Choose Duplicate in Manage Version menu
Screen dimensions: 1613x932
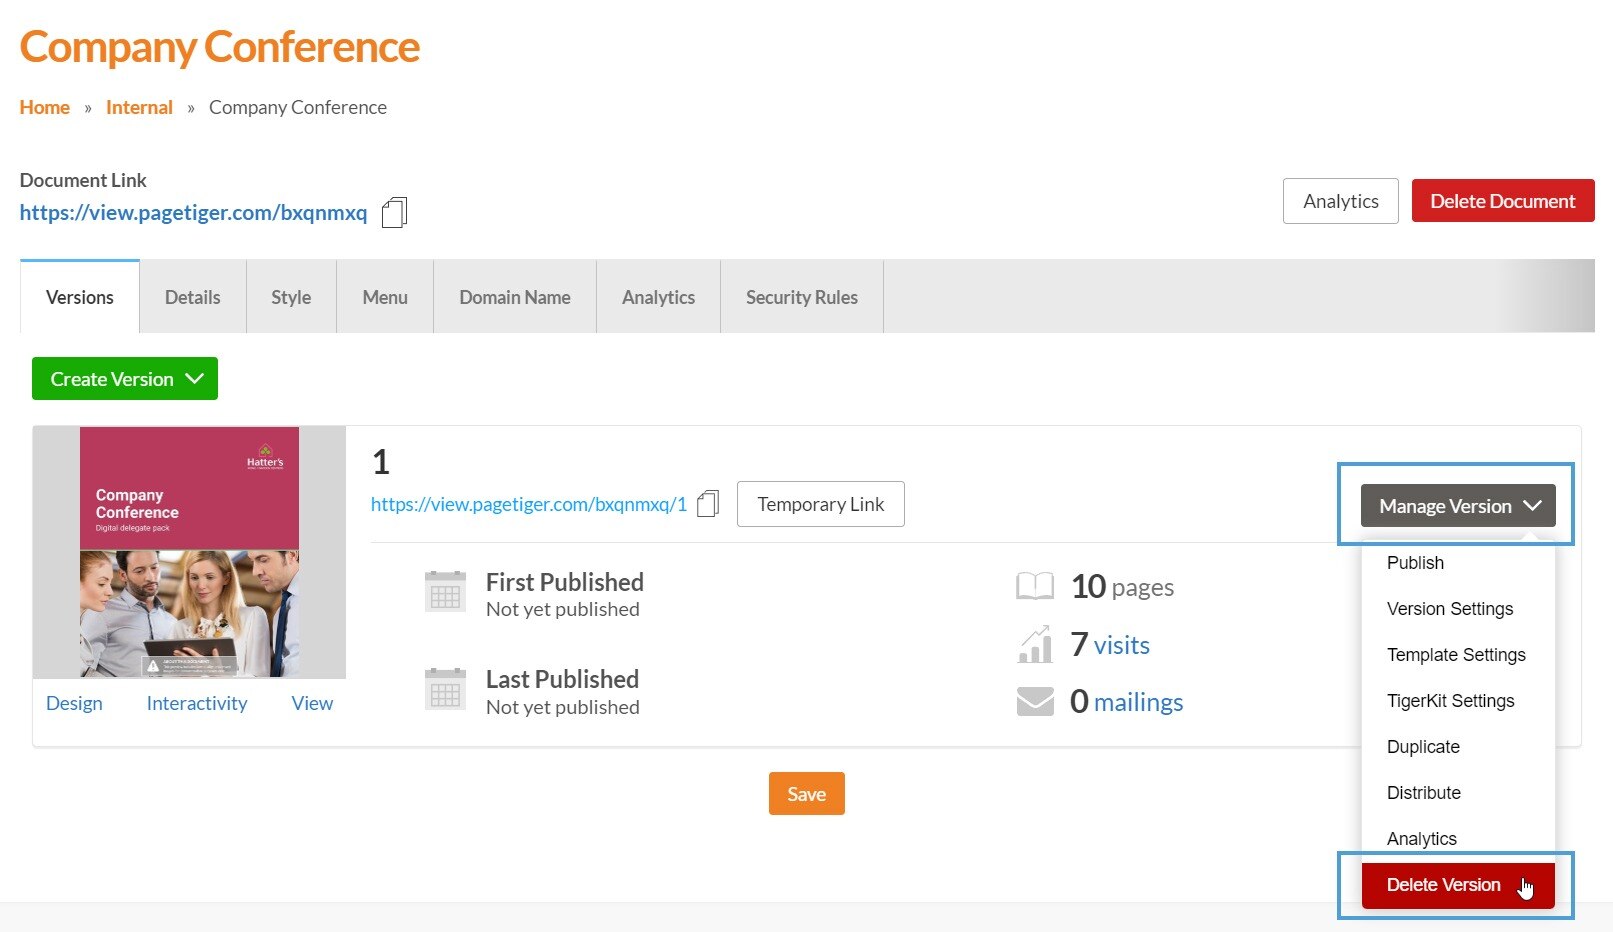coord(1423,747)
